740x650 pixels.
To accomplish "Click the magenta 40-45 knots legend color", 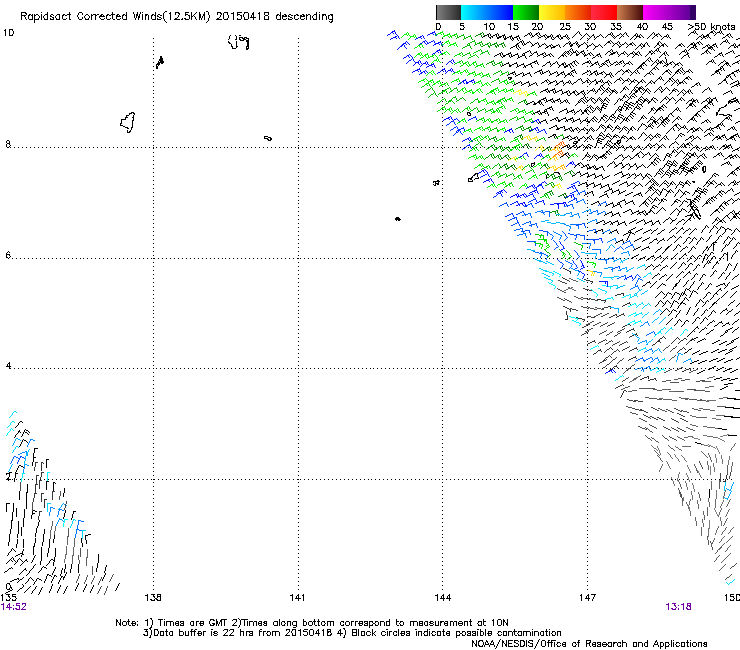I will pyautogui.click(x=656, y=12).
